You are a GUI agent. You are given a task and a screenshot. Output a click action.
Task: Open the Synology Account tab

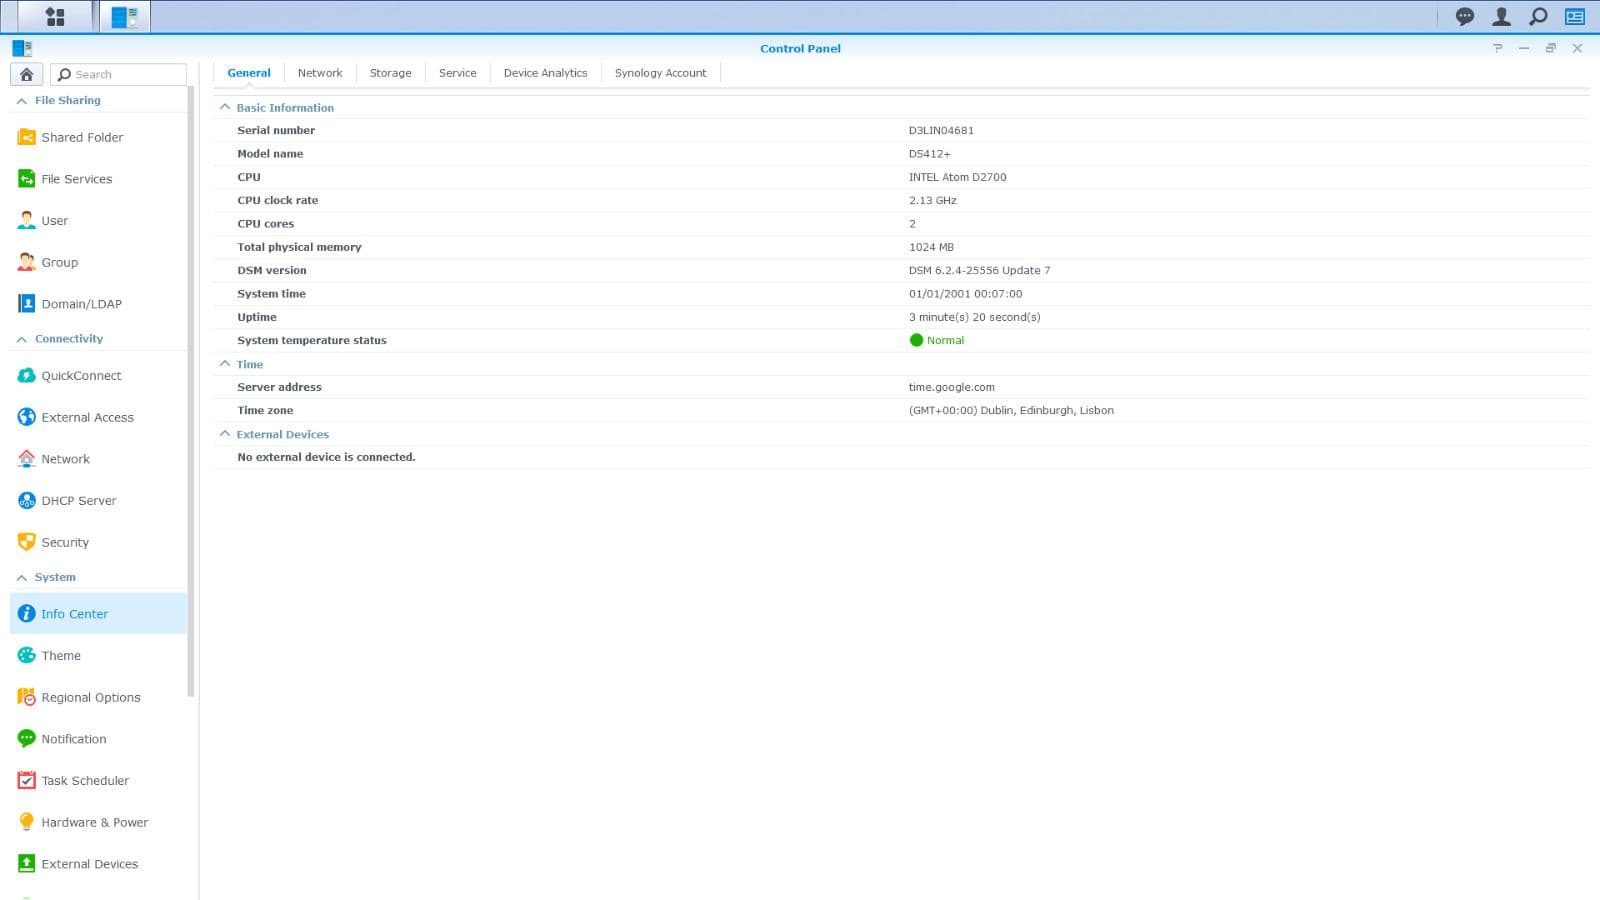point(660,72)
